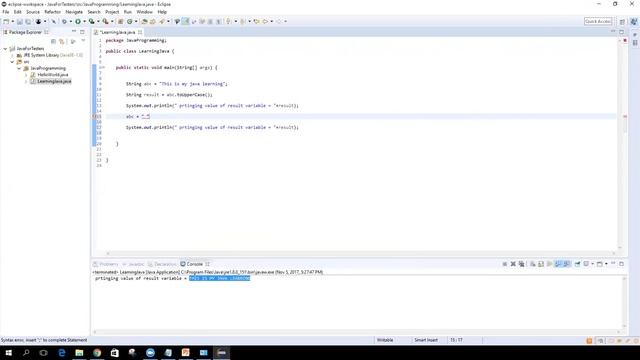Viewport: 640px width, 360px height.
Task: Maximize the Package Explorer view
Action: (x=82, y=32)
